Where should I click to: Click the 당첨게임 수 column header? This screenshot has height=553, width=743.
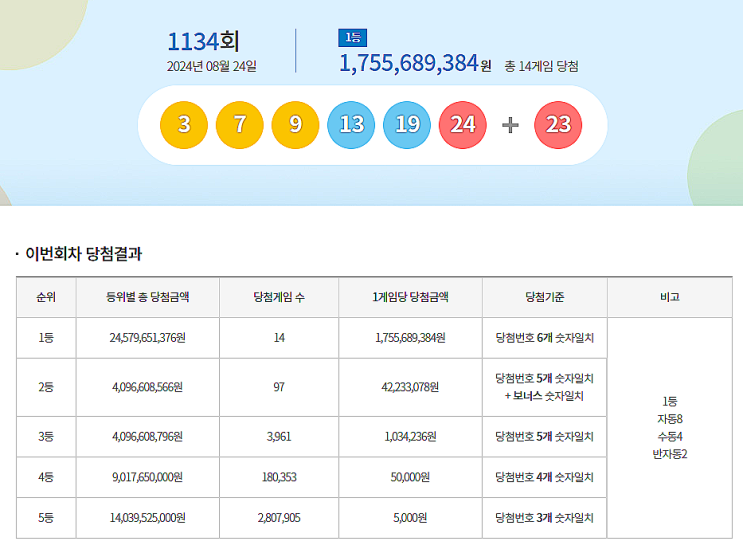279,297
